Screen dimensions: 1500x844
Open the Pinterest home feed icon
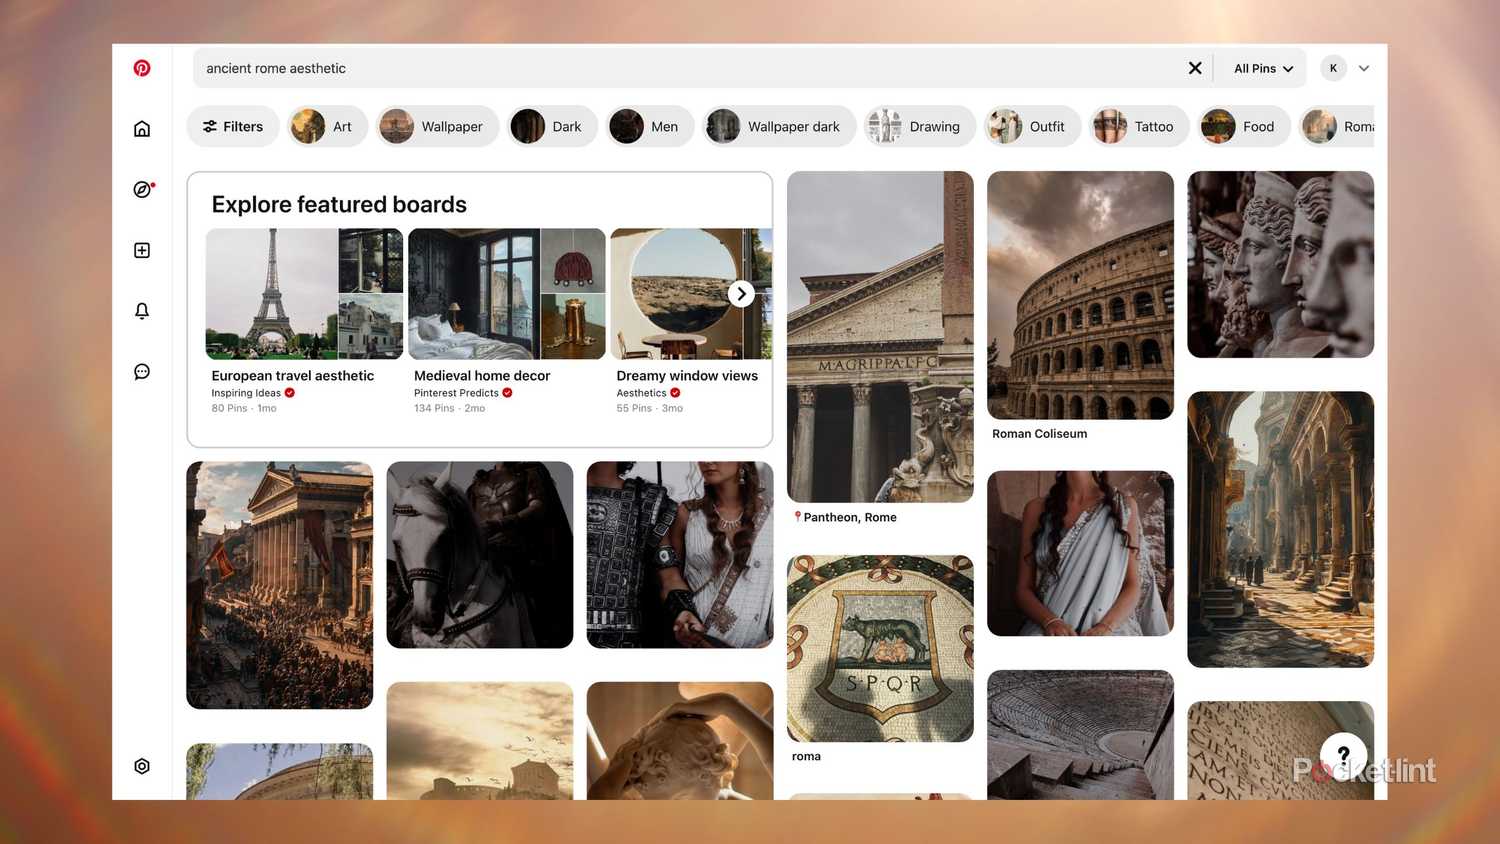[142, 128]
